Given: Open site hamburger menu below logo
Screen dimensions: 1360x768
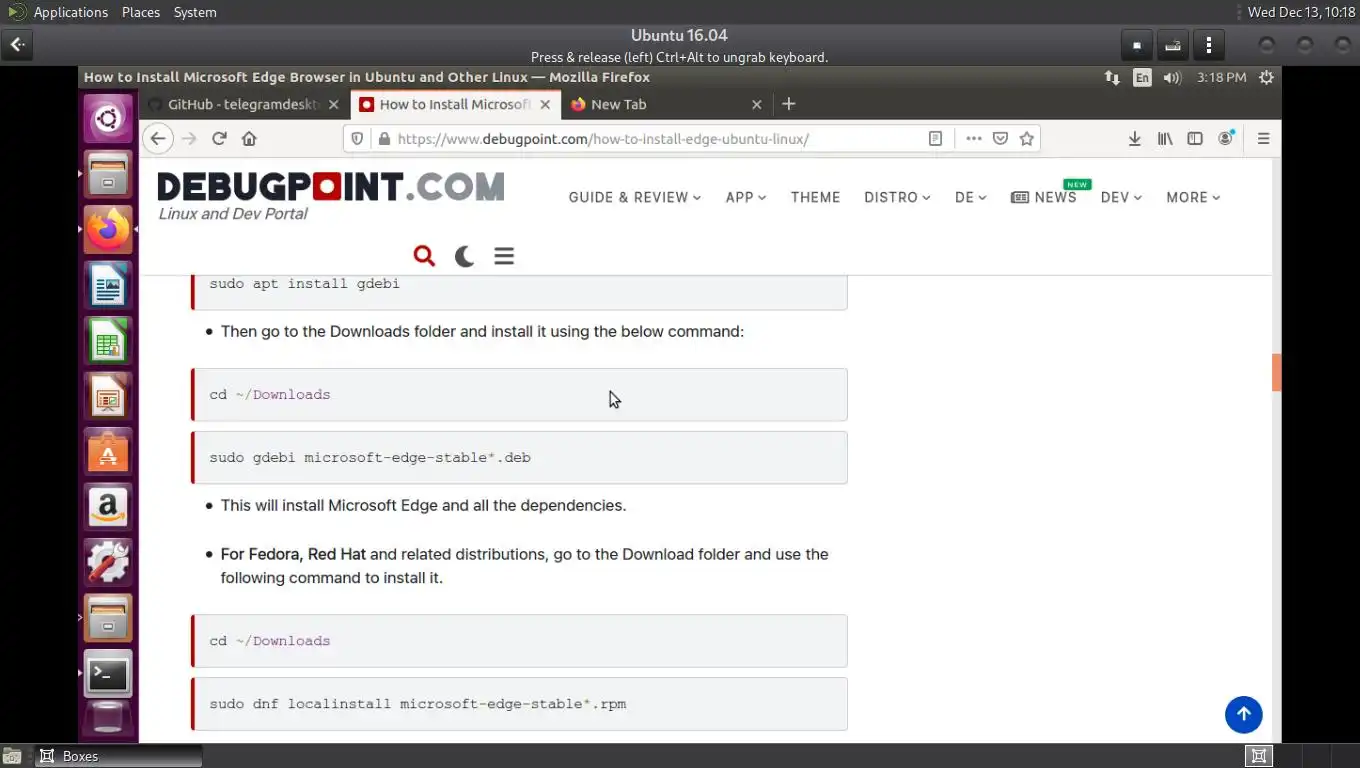Looking at the screenshot, I should [504, 256].
